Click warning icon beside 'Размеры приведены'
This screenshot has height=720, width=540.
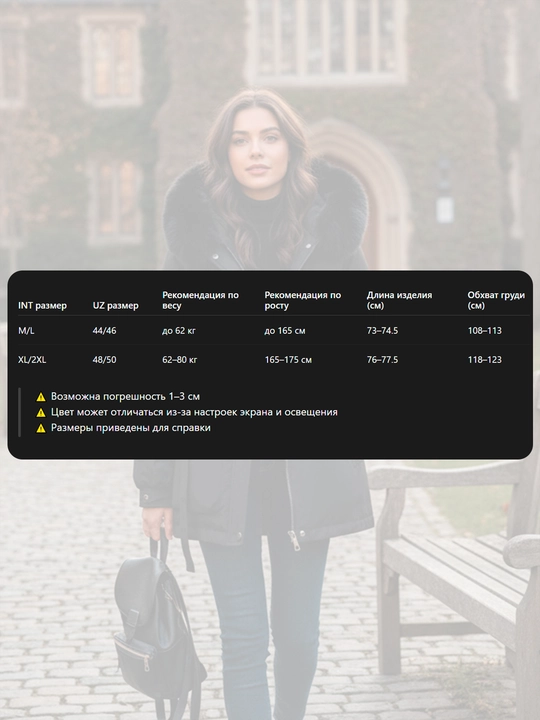[41, 428]
